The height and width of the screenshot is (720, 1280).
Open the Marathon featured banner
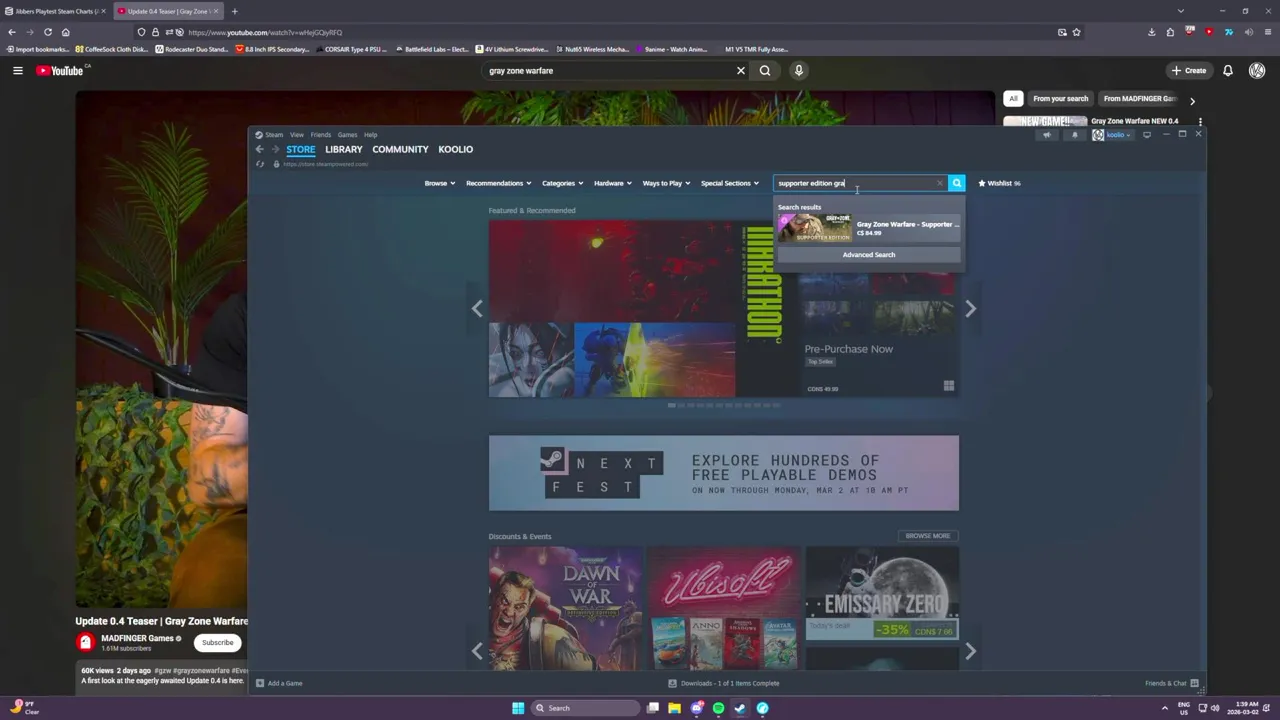click(x=723, y=308)
